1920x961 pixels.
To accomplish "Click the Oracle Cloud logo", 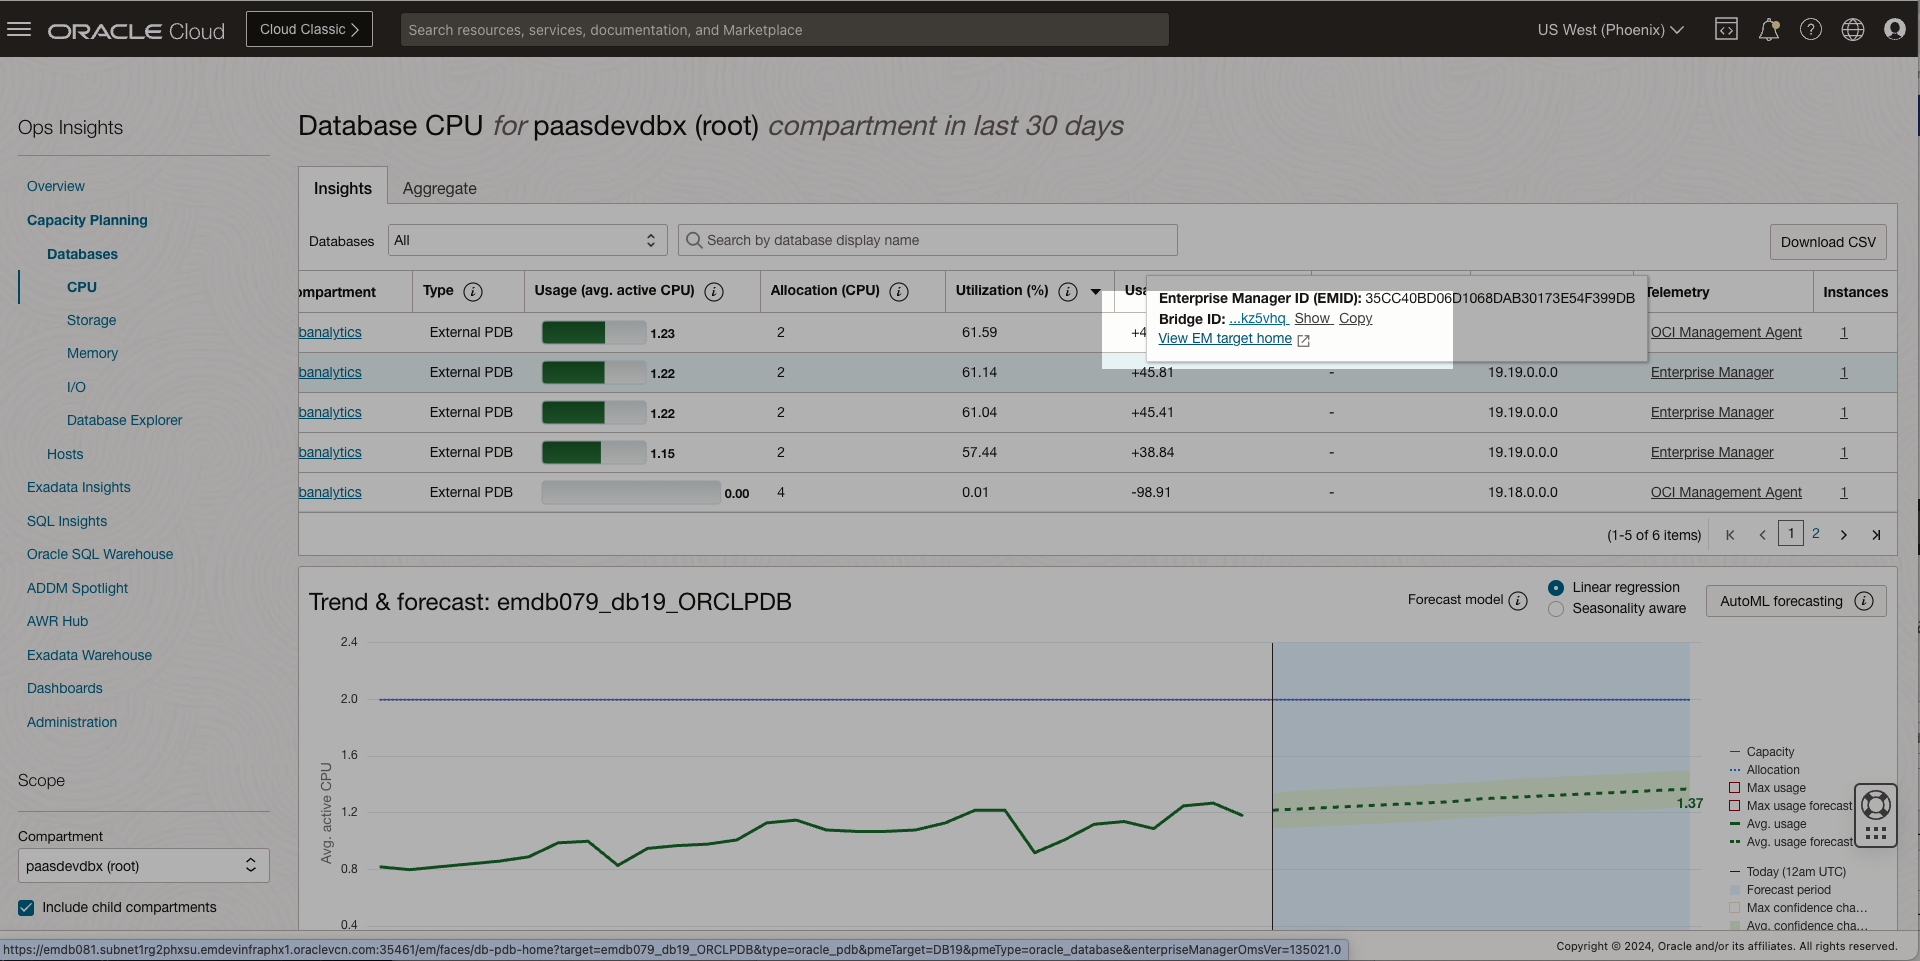I will (x=136, y=31).
